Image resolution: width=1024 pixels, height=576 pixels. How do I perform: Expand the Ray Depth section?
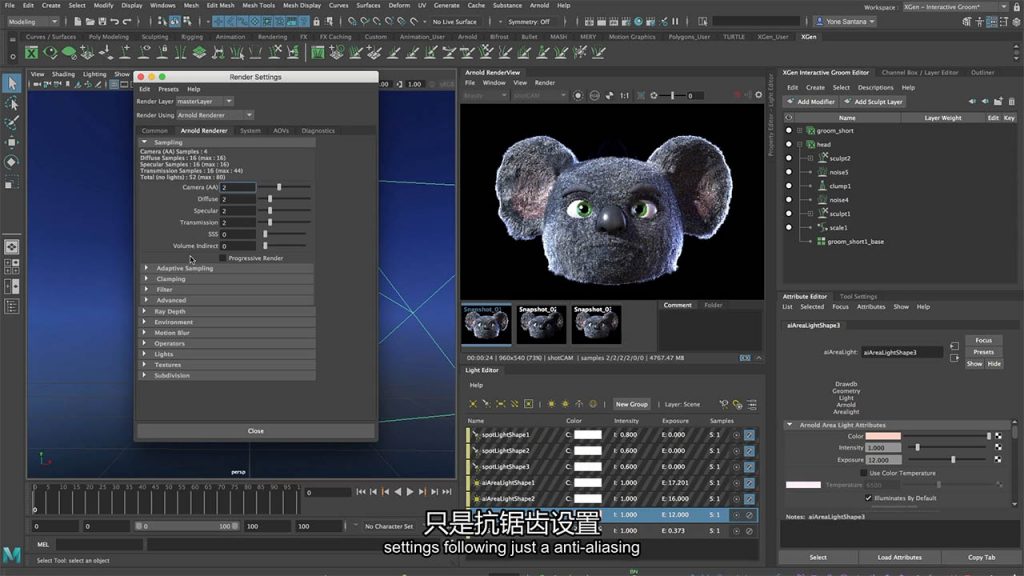point(144,312)
